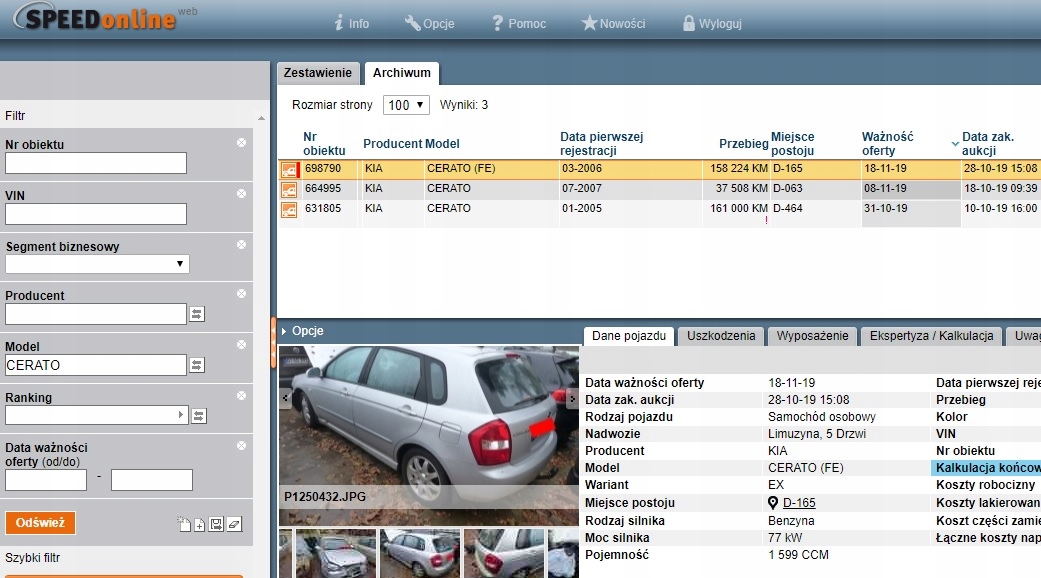Switch to the Zestawienie tab
Screen dimensions: 1041x578
point(317,73)
